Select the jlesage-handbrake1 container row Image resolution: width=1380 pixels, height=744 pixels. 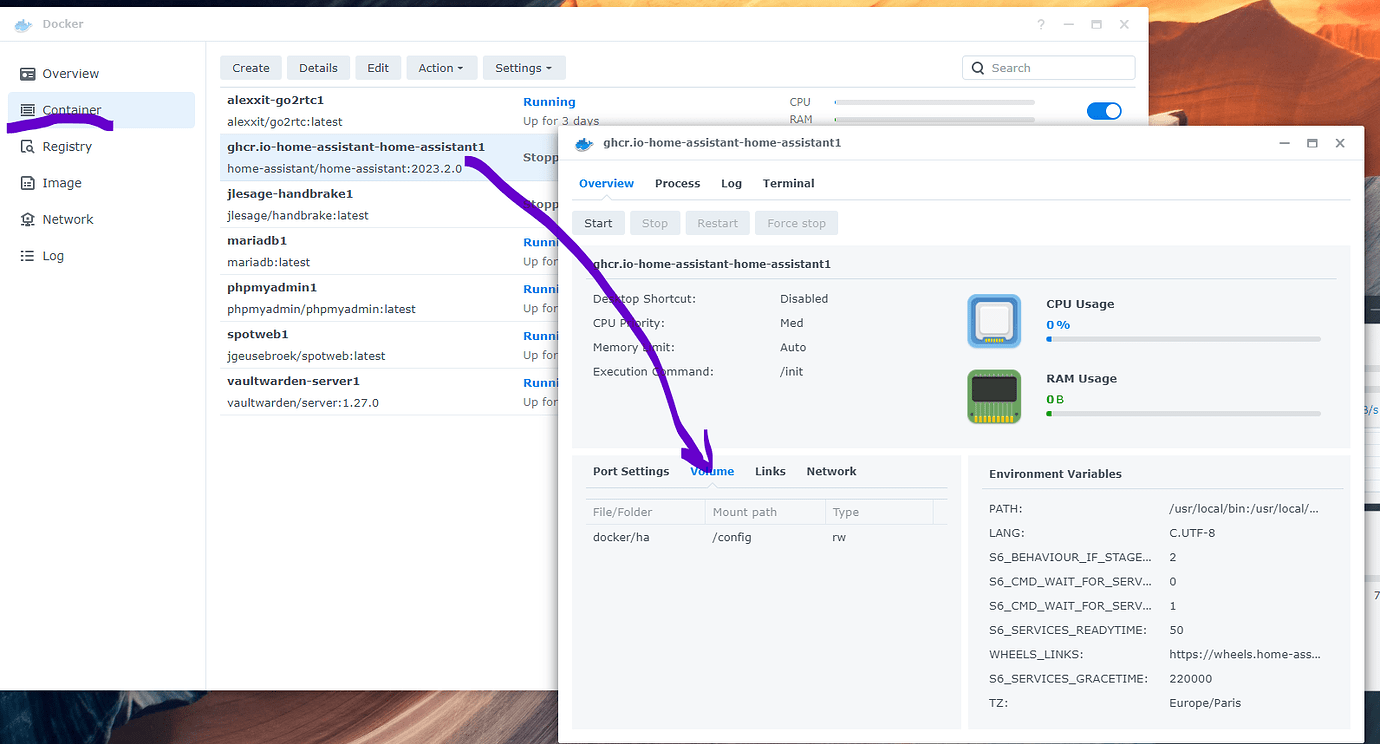pos(388,204)
